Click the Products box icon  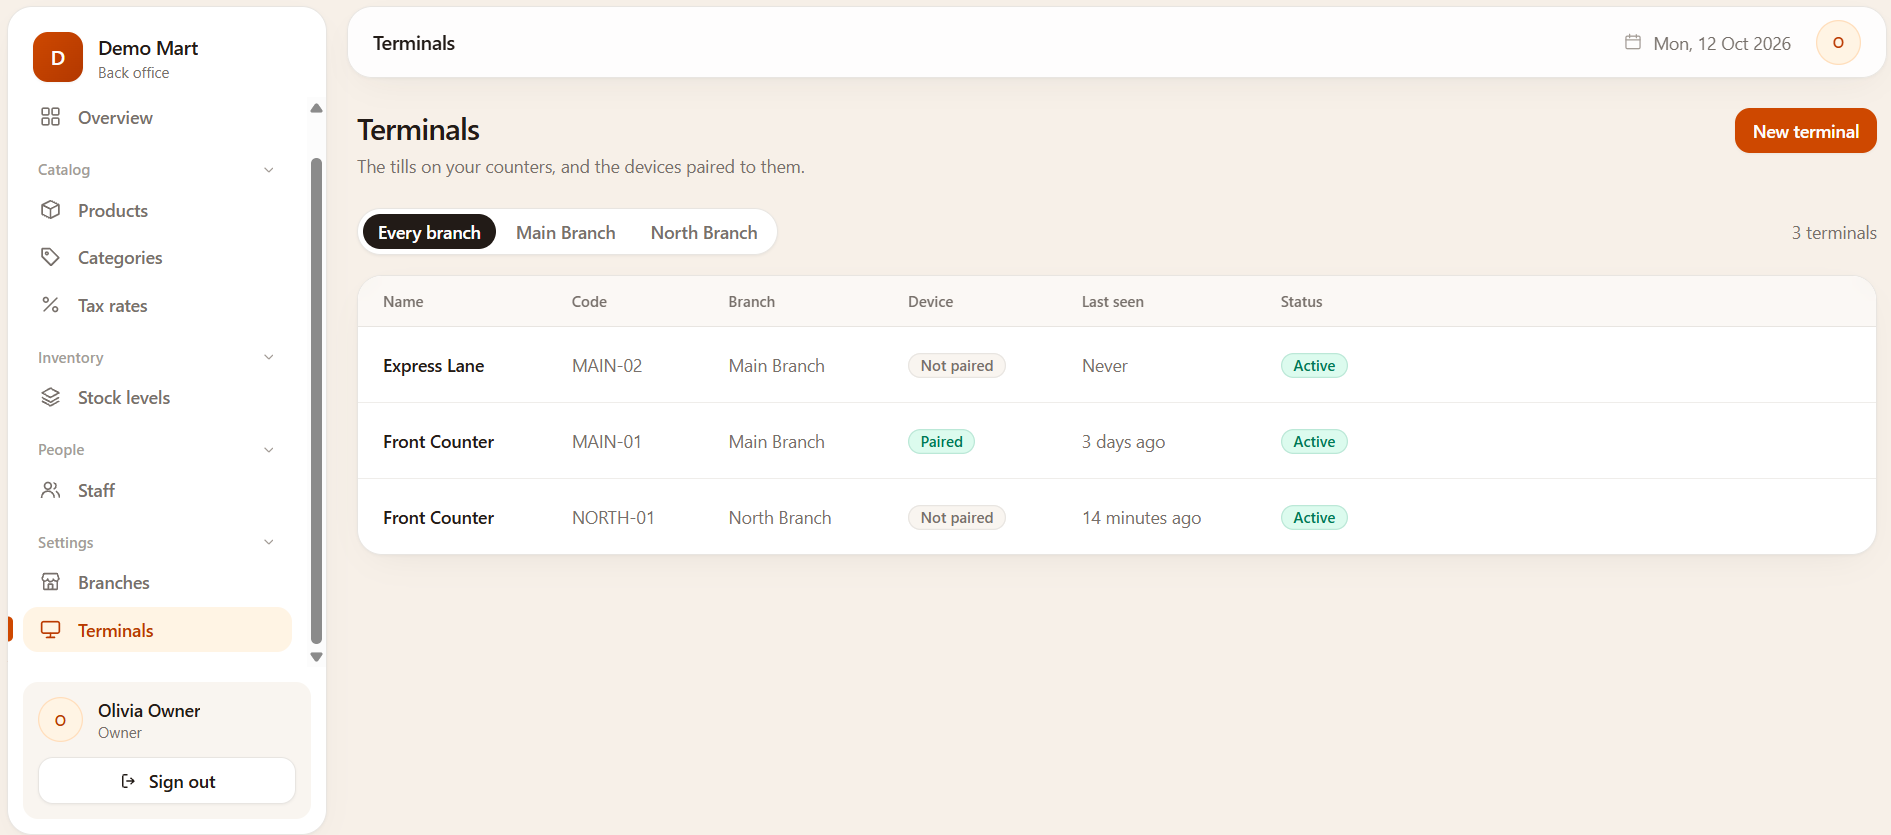coord(50,210)
